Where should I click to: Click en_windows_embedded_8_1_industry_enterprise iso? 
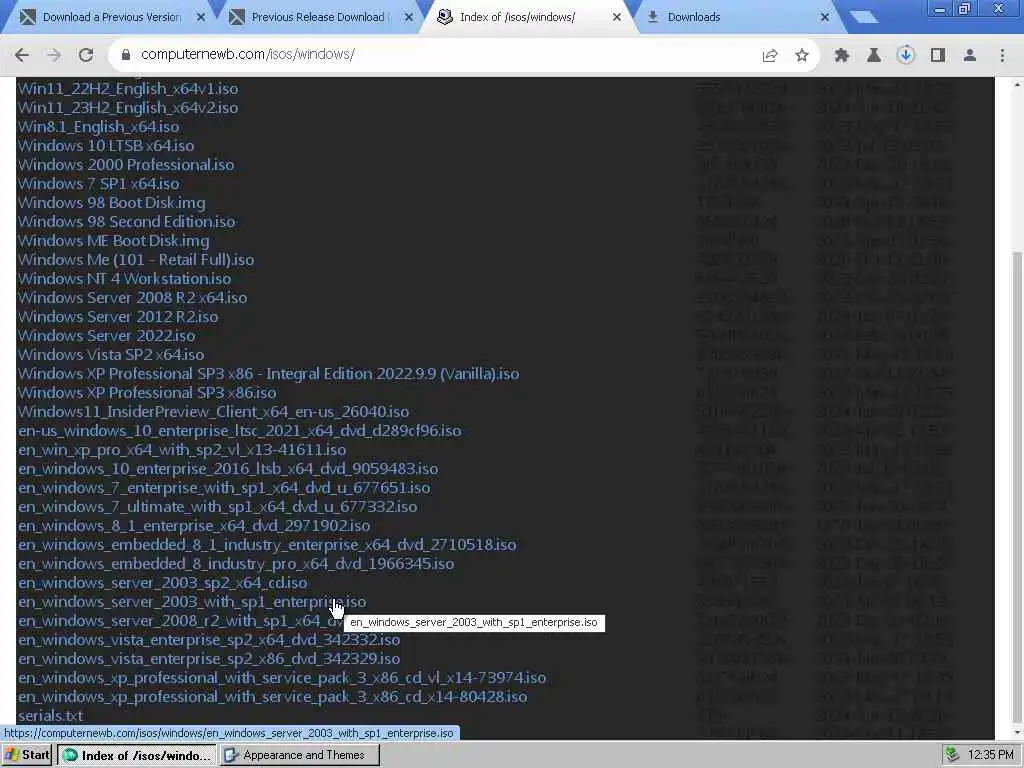(x=267, y=545)
